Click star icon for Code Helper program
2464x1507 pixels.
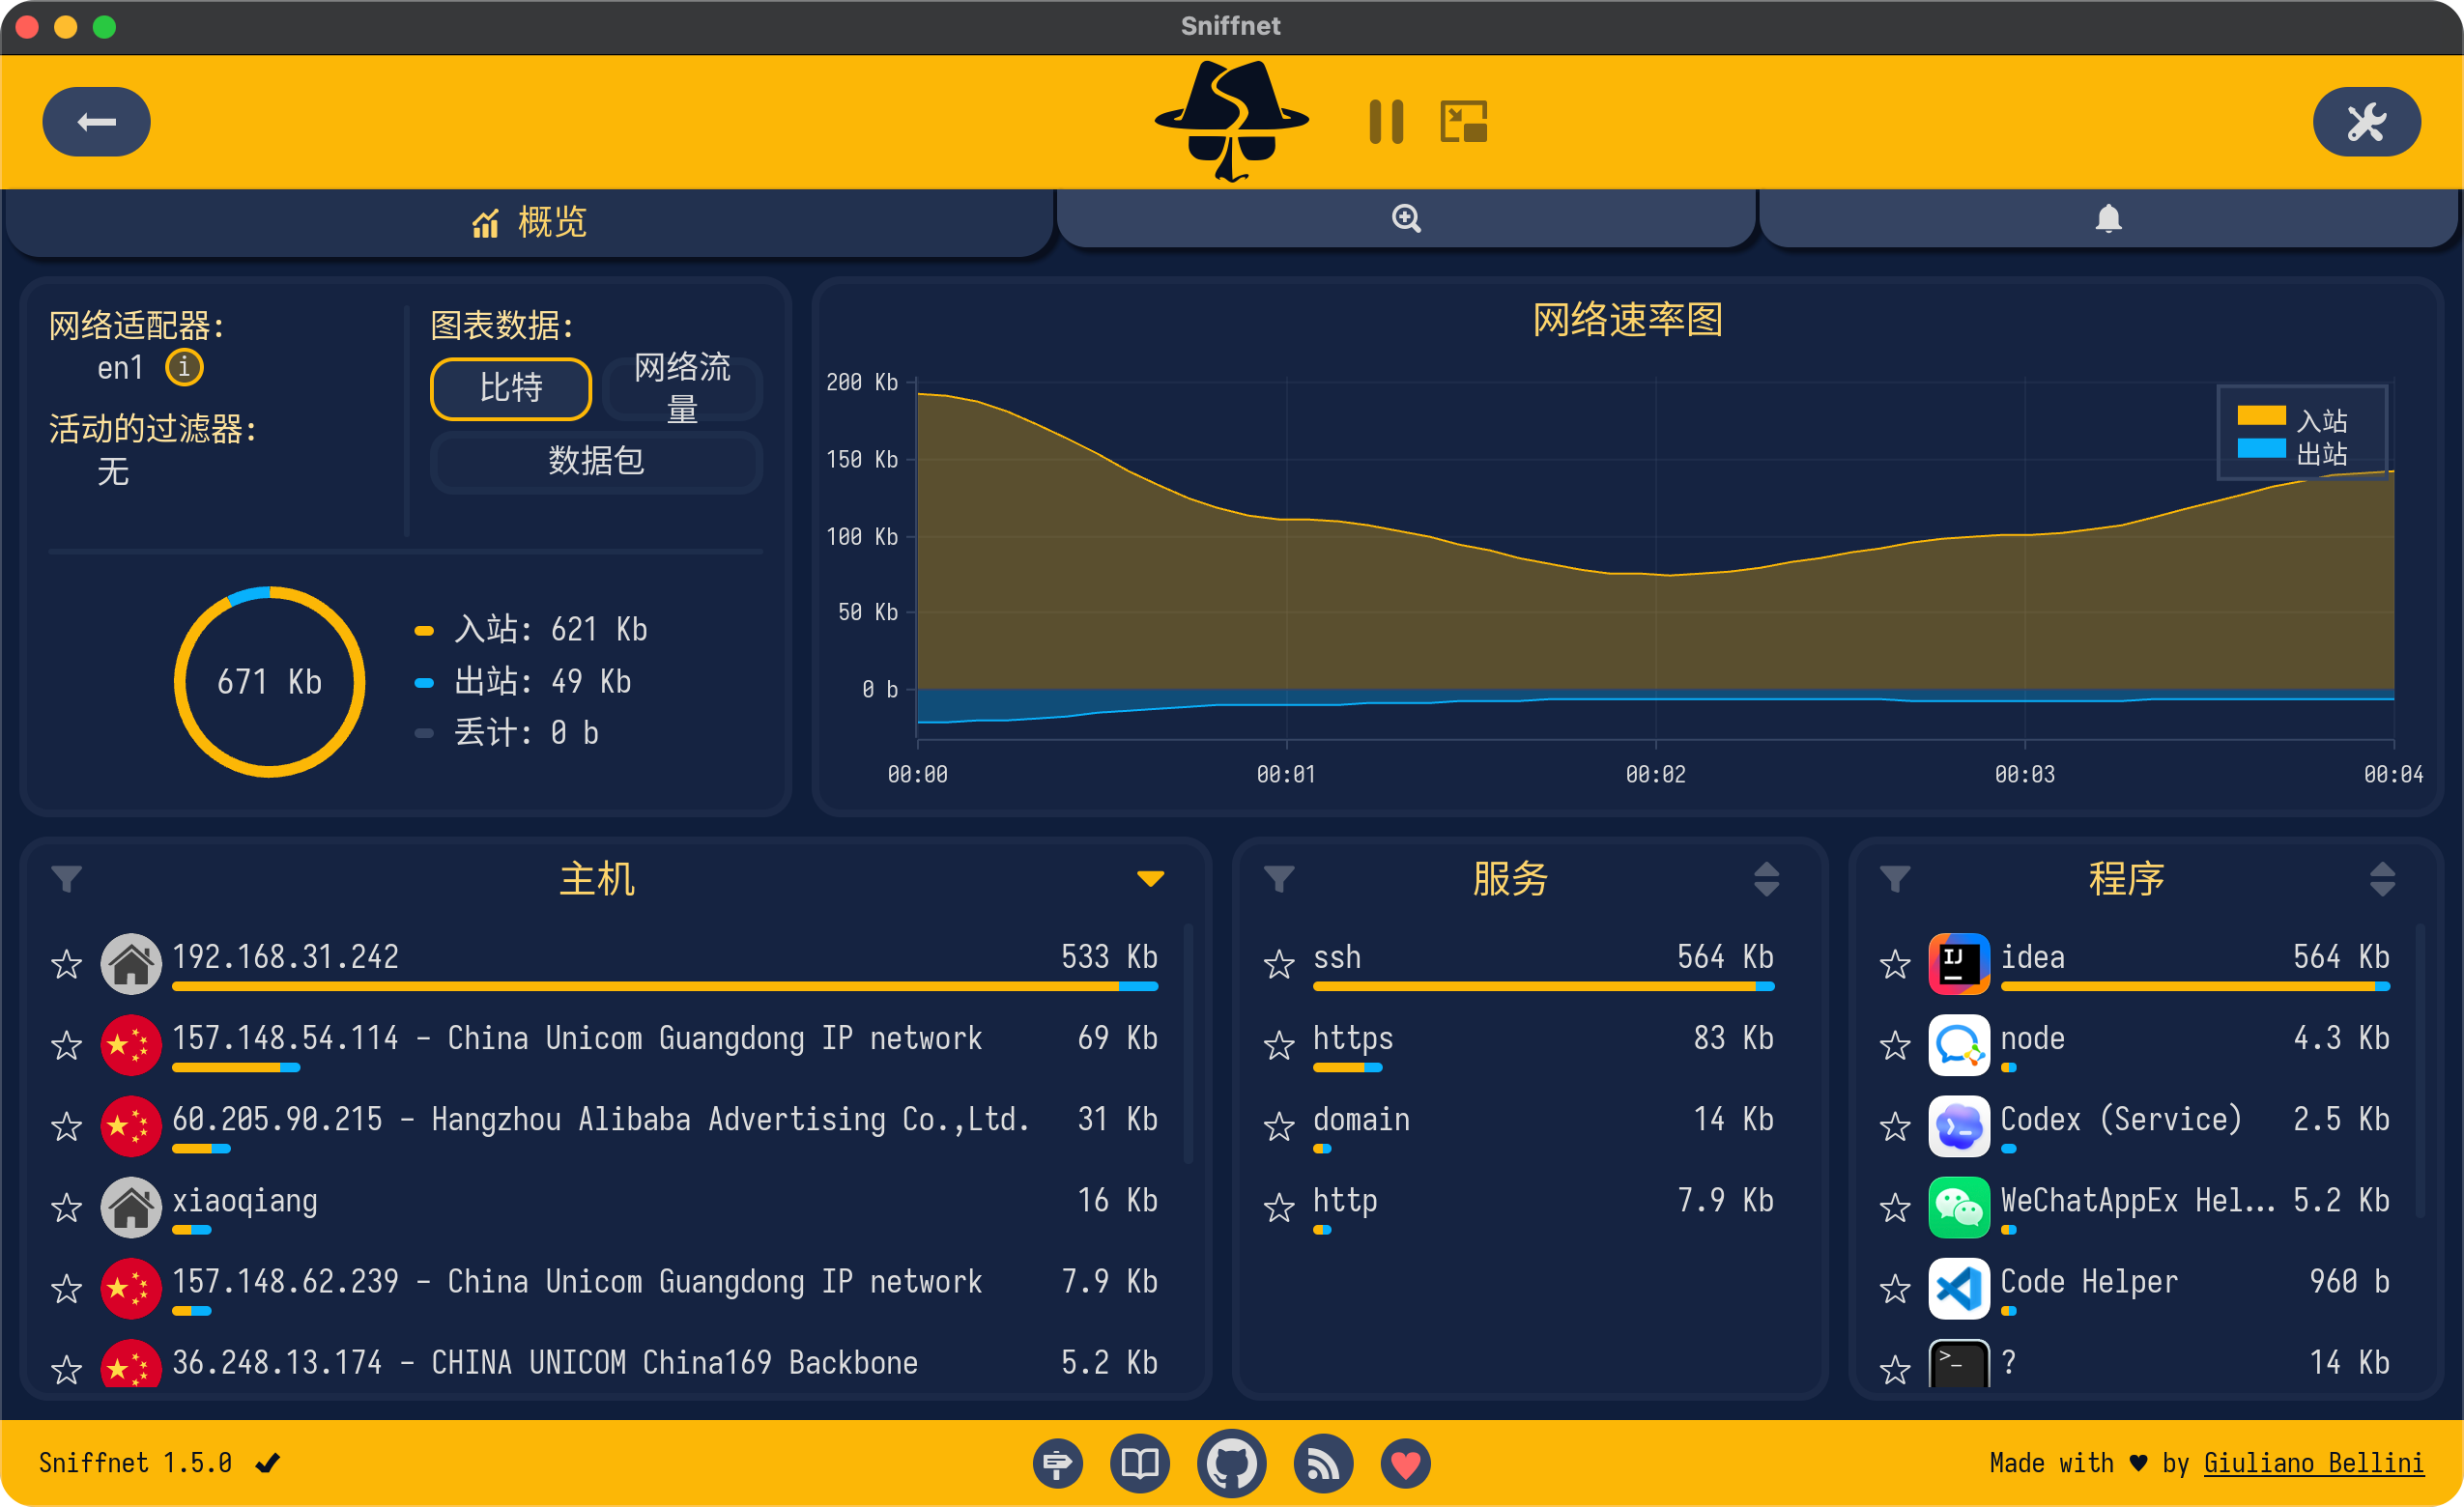pyautogui.click(x=1895, y=1288)
